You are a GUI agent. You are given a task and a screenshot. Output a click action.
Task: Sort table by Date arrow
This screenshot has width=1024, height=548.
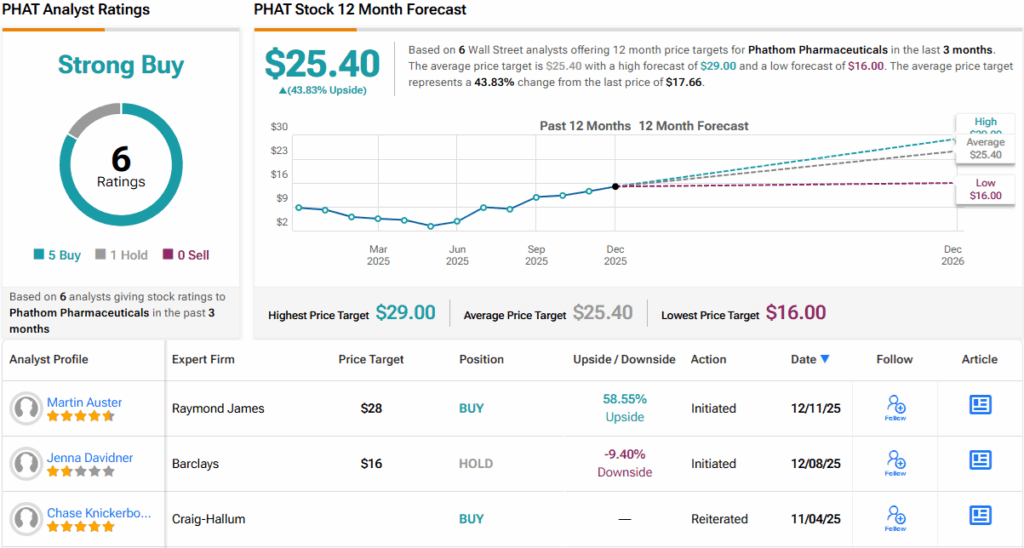pos(825,359)
